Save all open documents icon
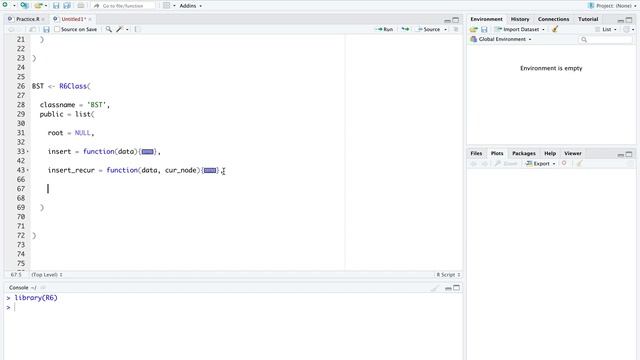The width and height of the screenshot is (640, 360). pos(67,6)
